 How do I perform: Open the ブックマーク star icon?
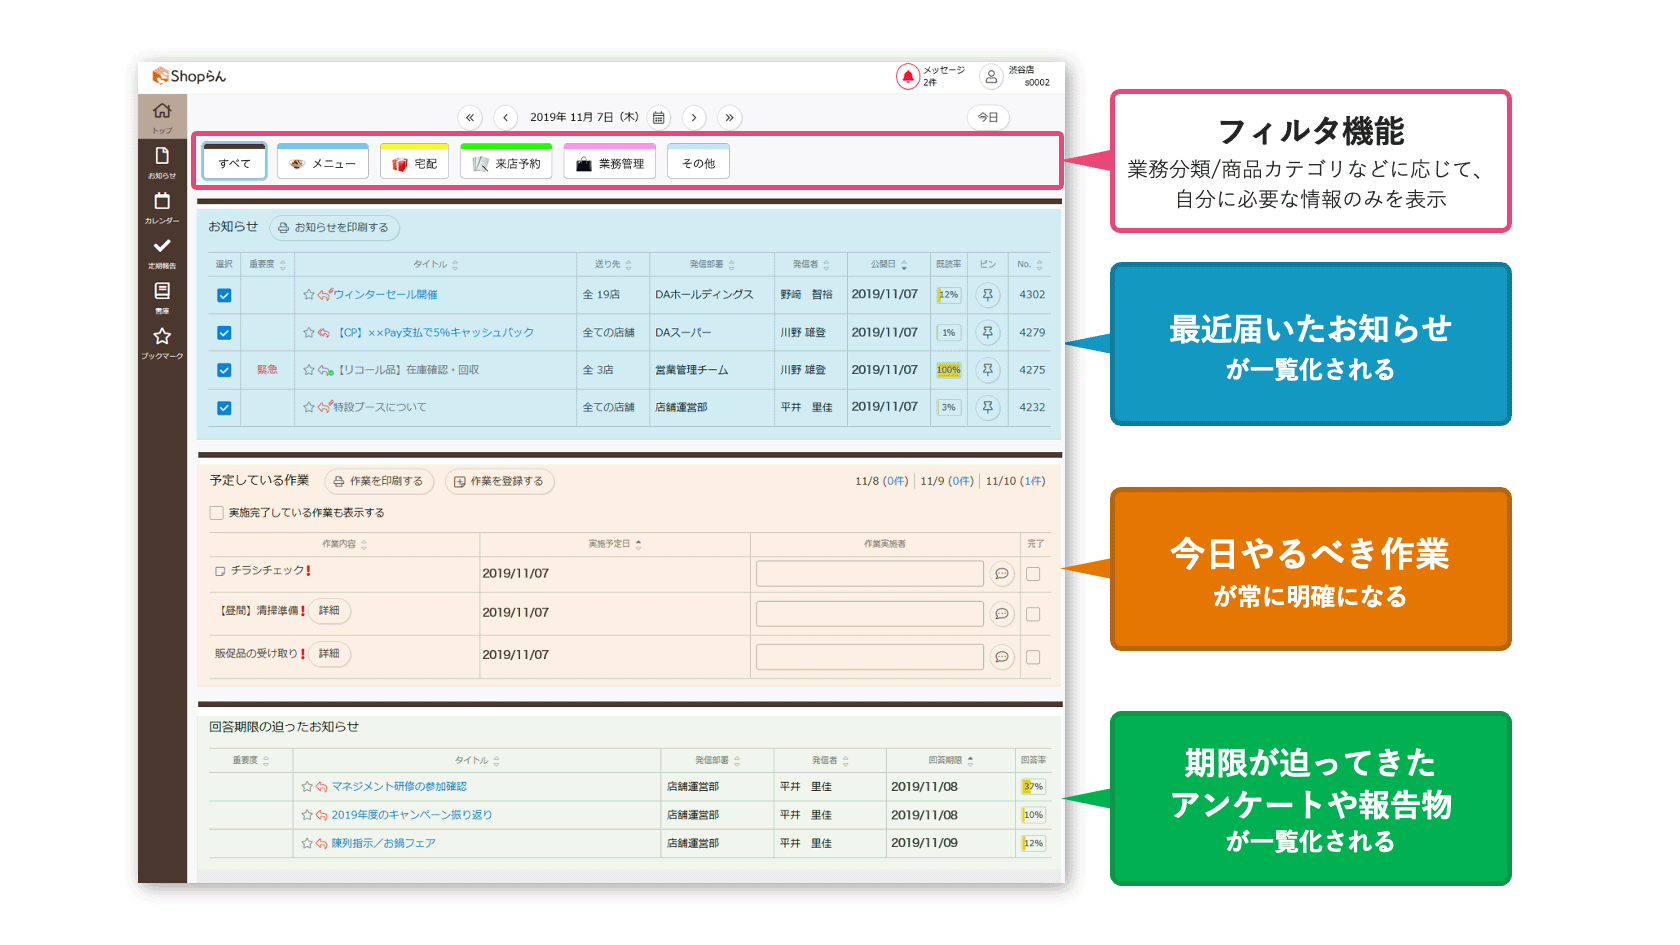162,337
